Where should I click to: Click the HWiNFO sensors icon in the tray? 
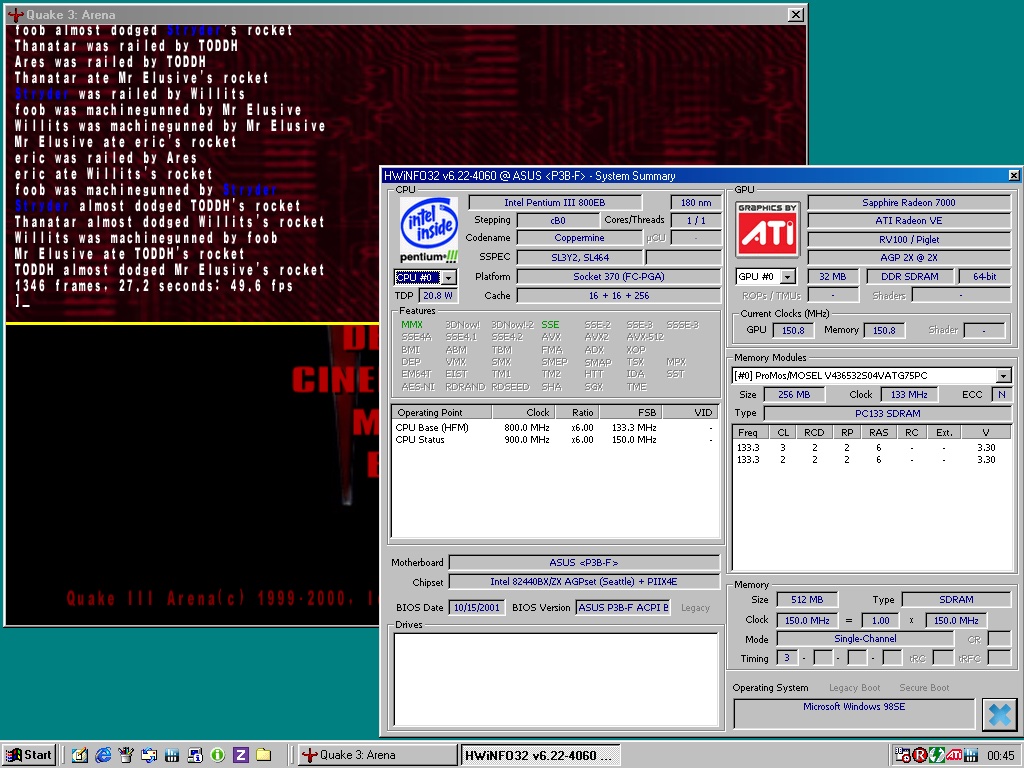pos(971,753)
